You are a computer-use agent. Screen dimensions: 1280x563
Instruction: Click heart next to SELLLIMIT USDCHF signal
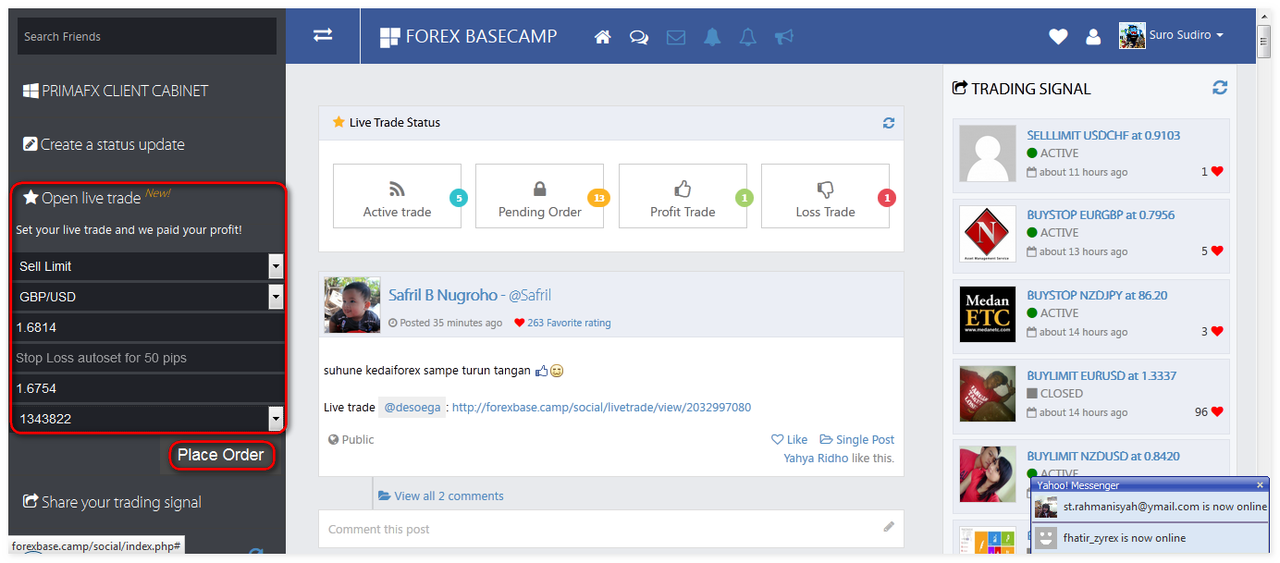pos(1217,172)
